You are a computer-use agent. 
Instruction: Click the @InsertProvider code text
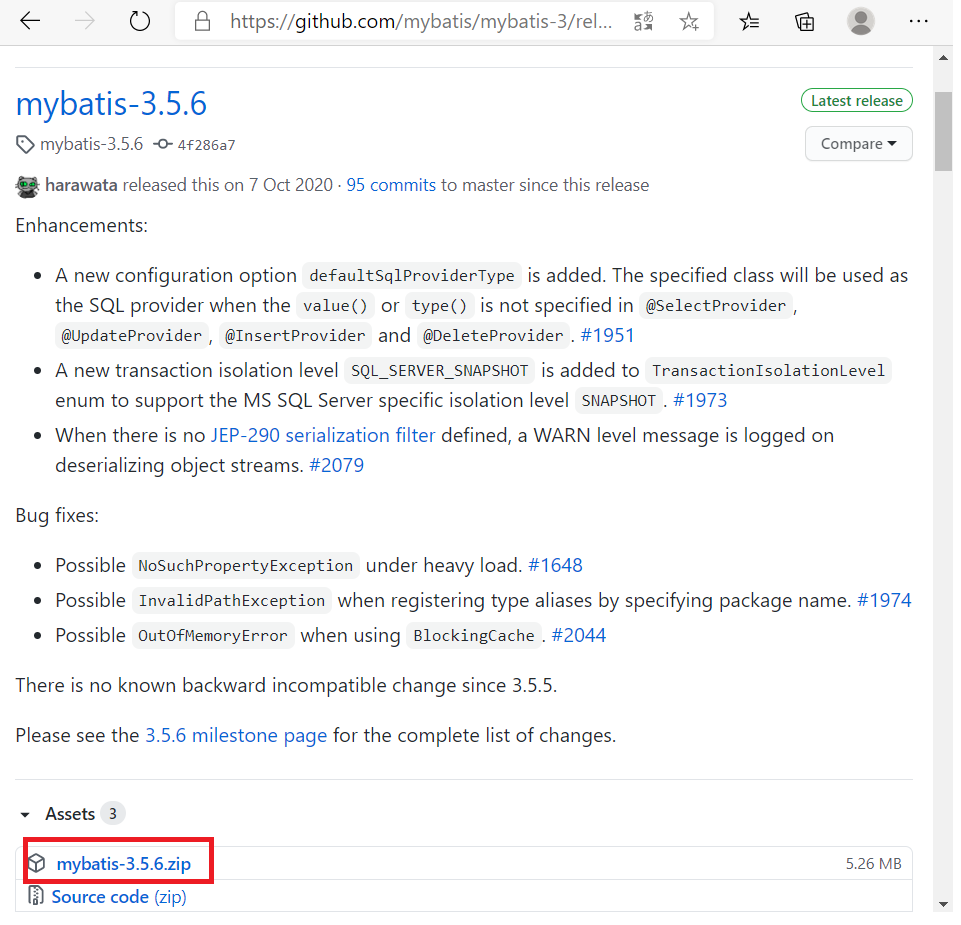[x=295, y=336]
